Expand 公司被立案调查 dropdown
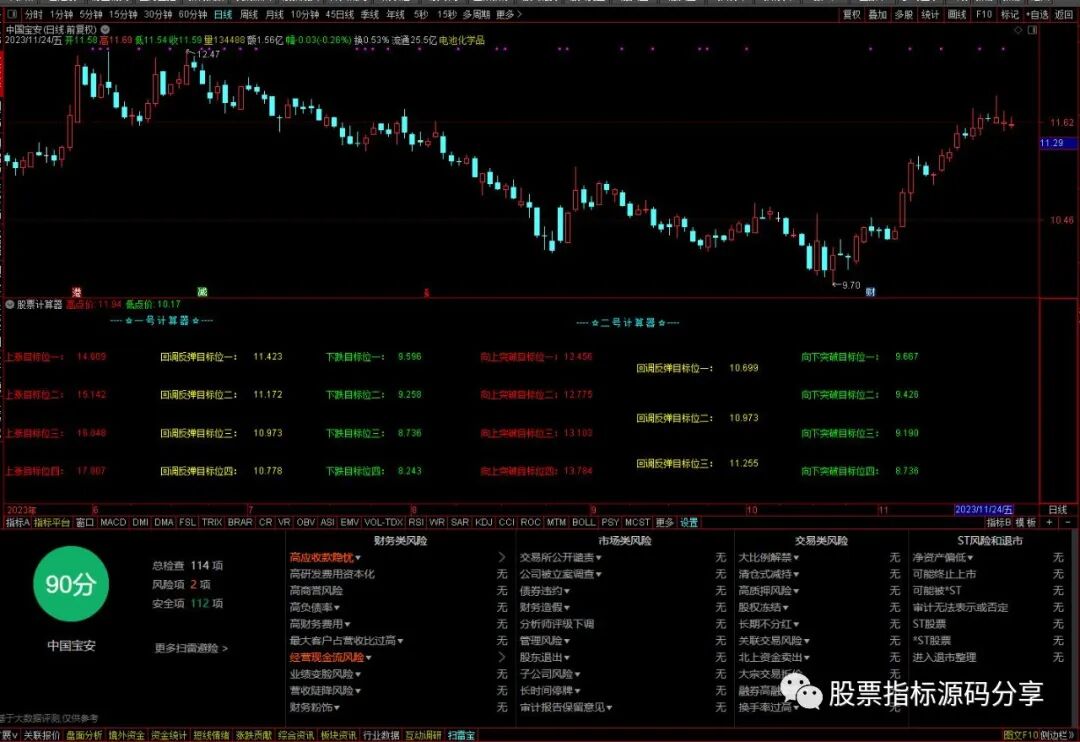 coord(599,575)
